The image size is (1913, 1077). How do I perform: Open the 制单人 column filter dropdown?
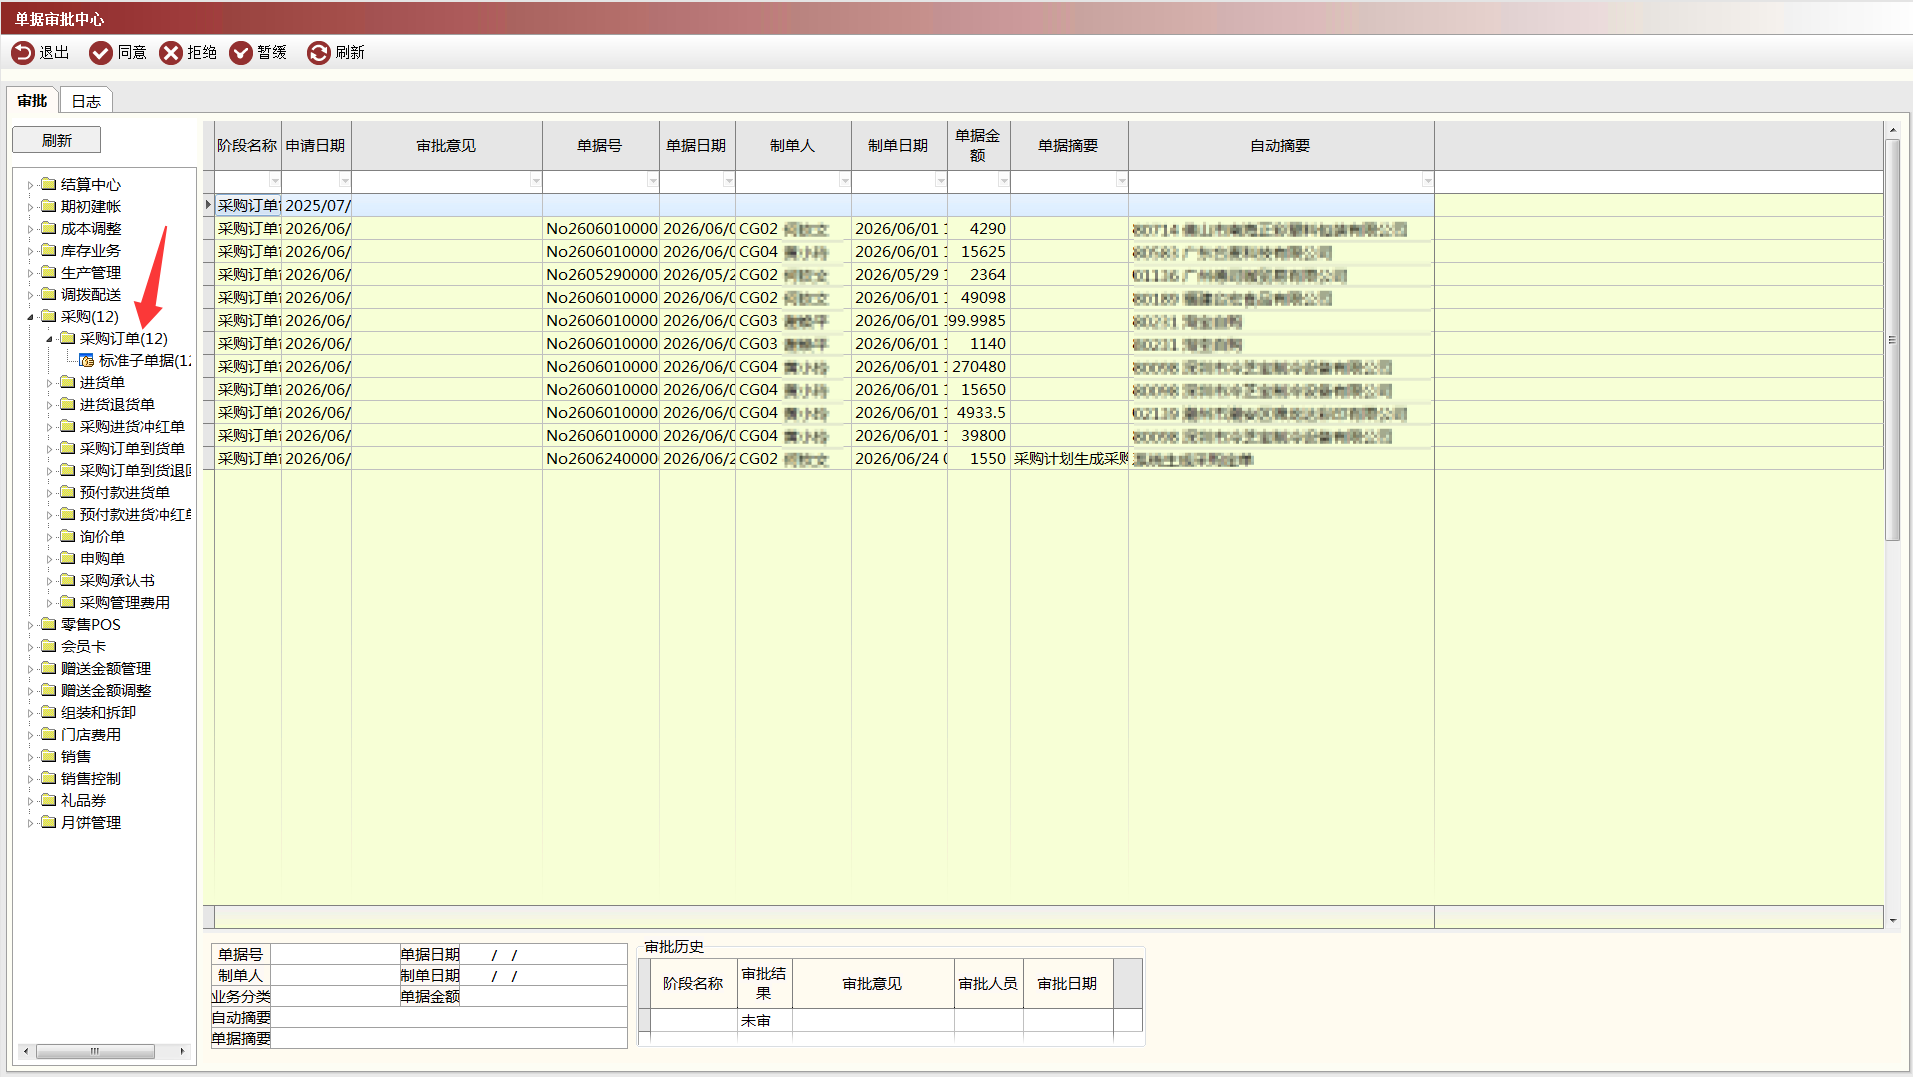coord(845,181)
